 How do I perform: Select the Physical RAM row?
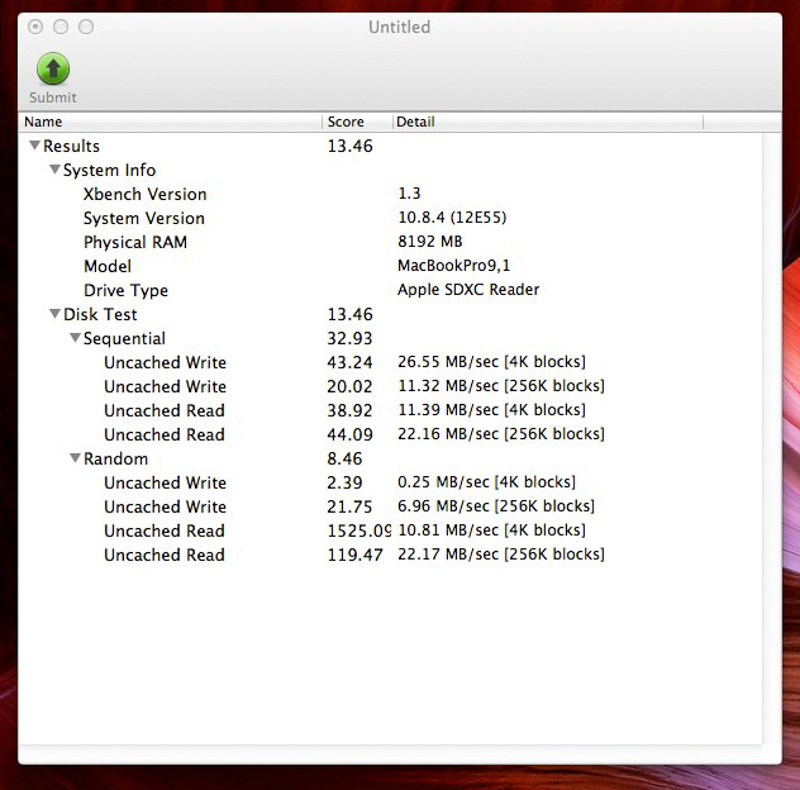pos(135,242)
